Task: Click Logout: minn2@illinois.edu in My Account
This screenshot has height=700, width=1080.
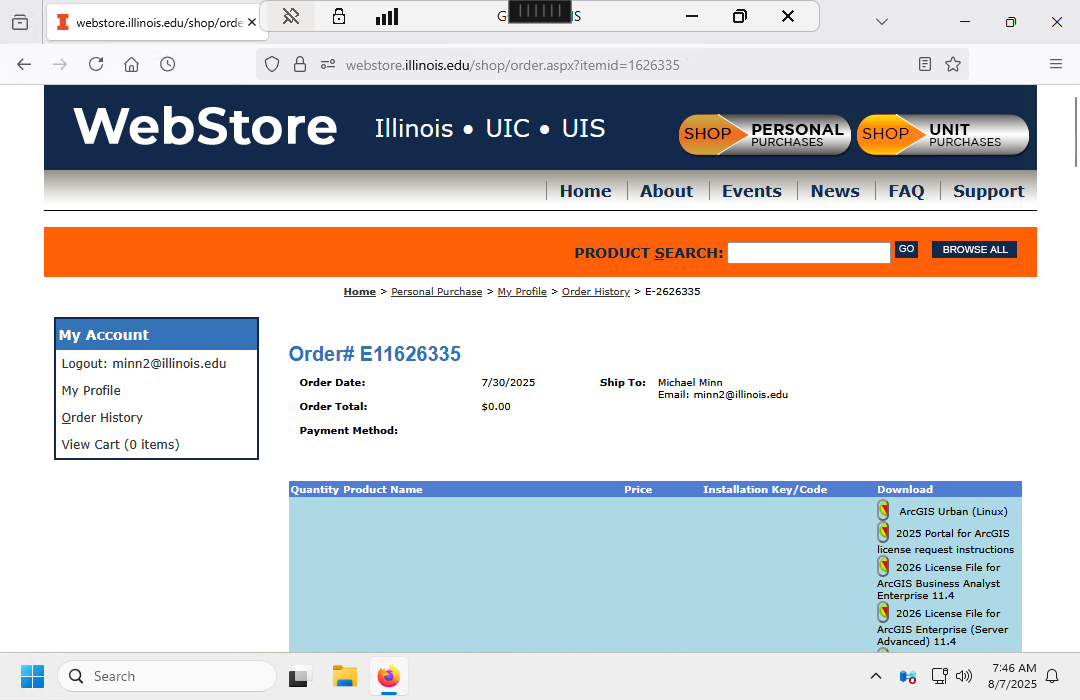Action: coord(144,363)
